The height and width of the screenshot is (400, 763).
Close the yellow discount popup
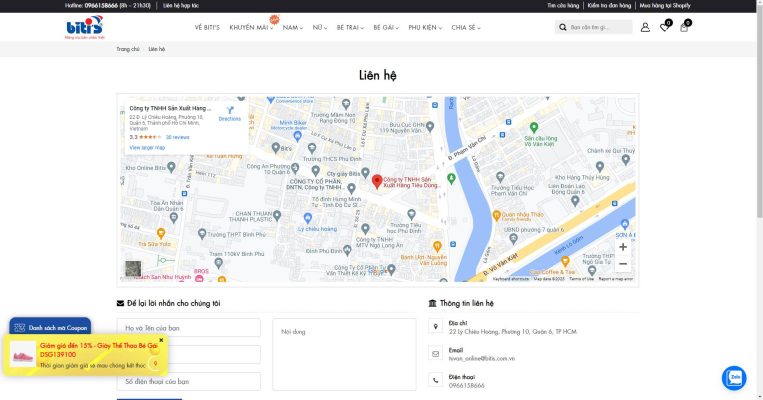point(161,340)
